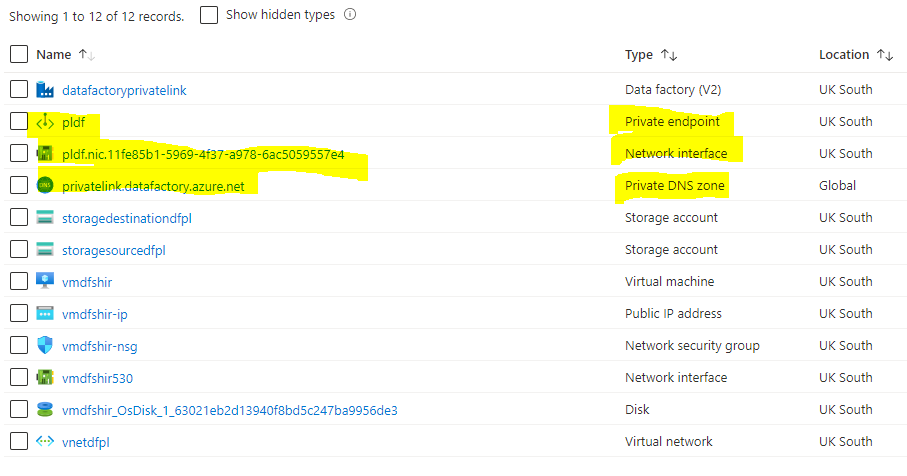Tick the vmdfshir530 row checkbox
907x476 pixels.
click(19, 377)
